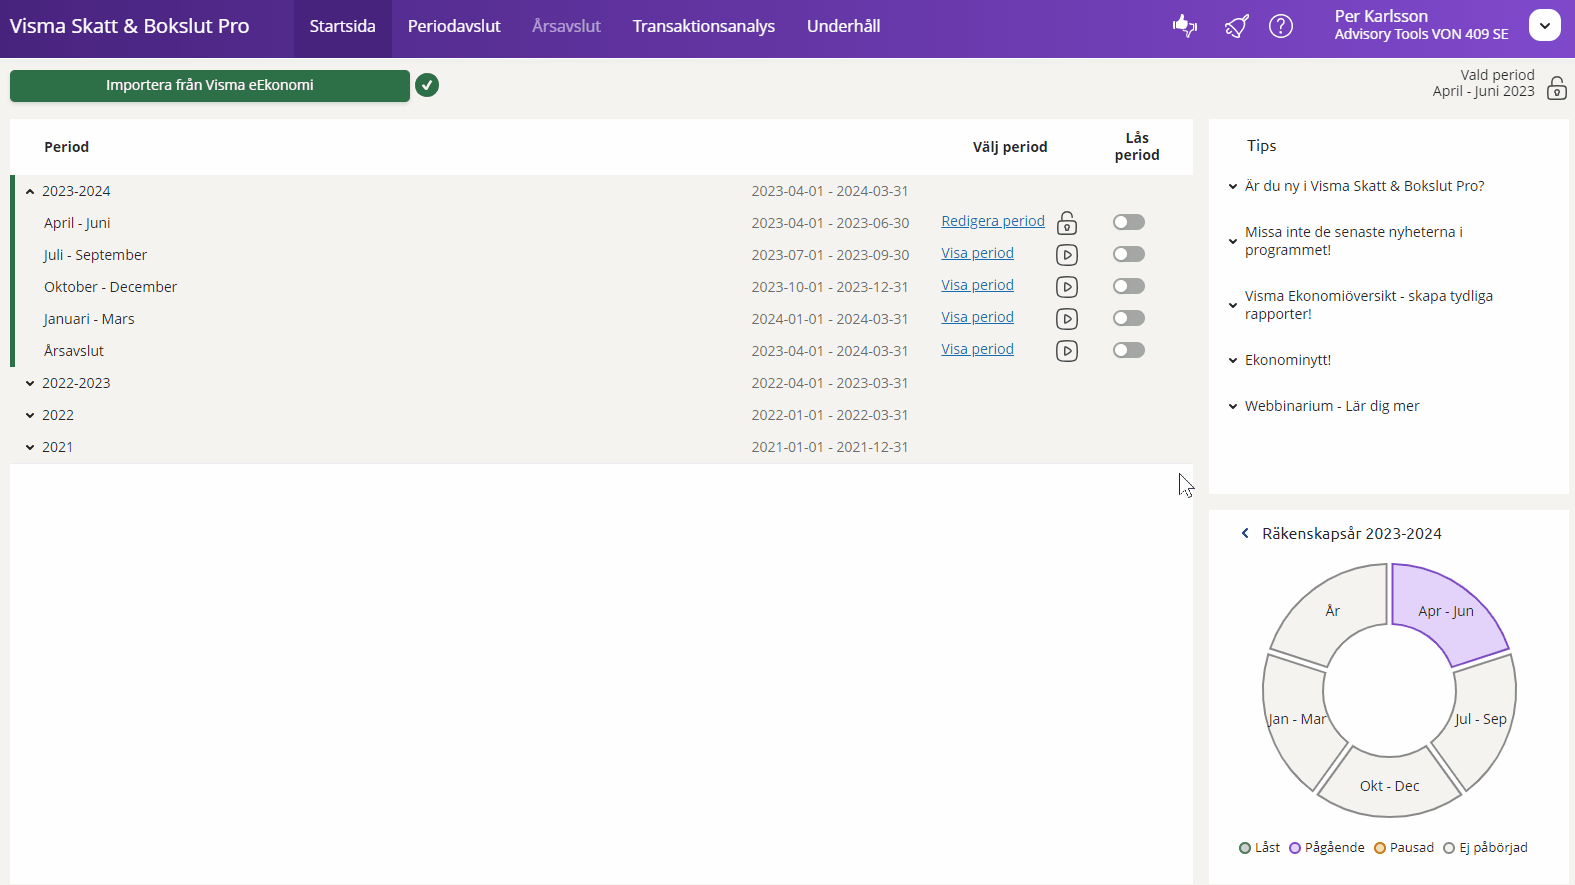Open the user account dropdown arrow

(1544, 25)
